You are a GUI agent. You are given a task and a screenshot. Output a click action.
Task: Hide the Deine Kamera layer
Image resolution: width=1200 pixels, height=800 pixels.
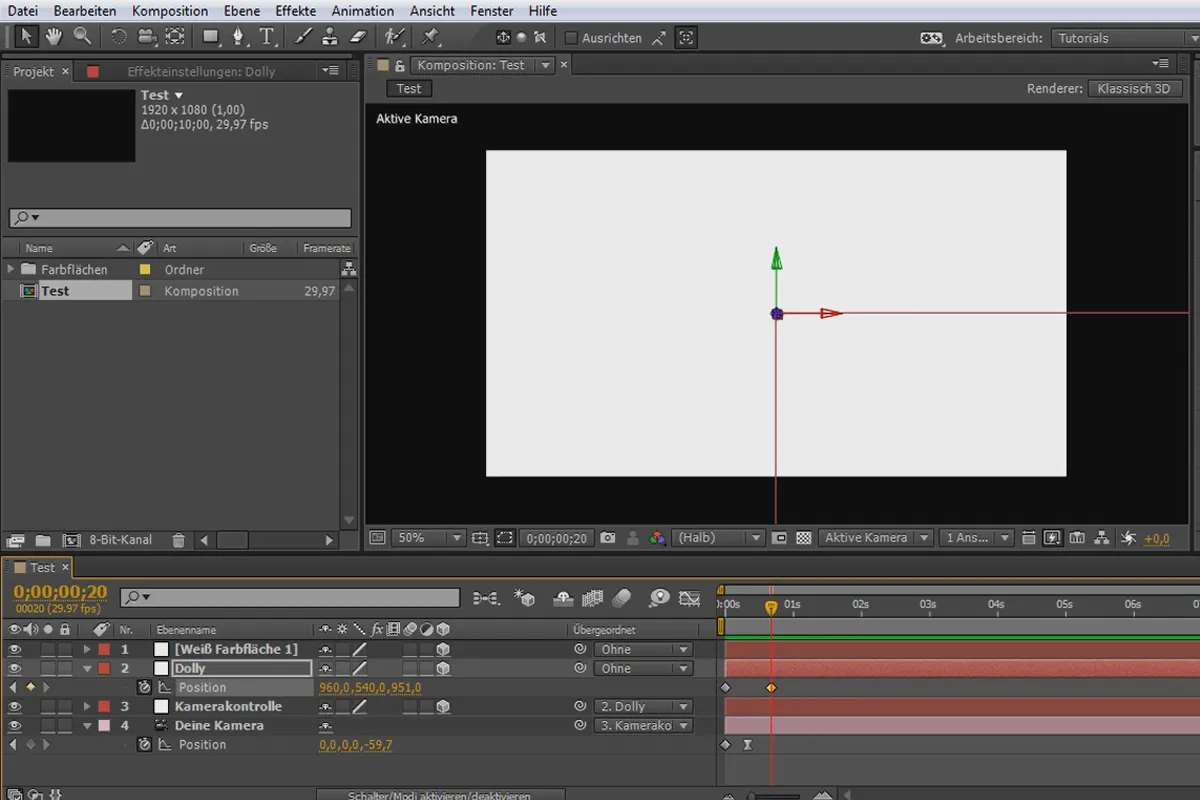[14, 725]
